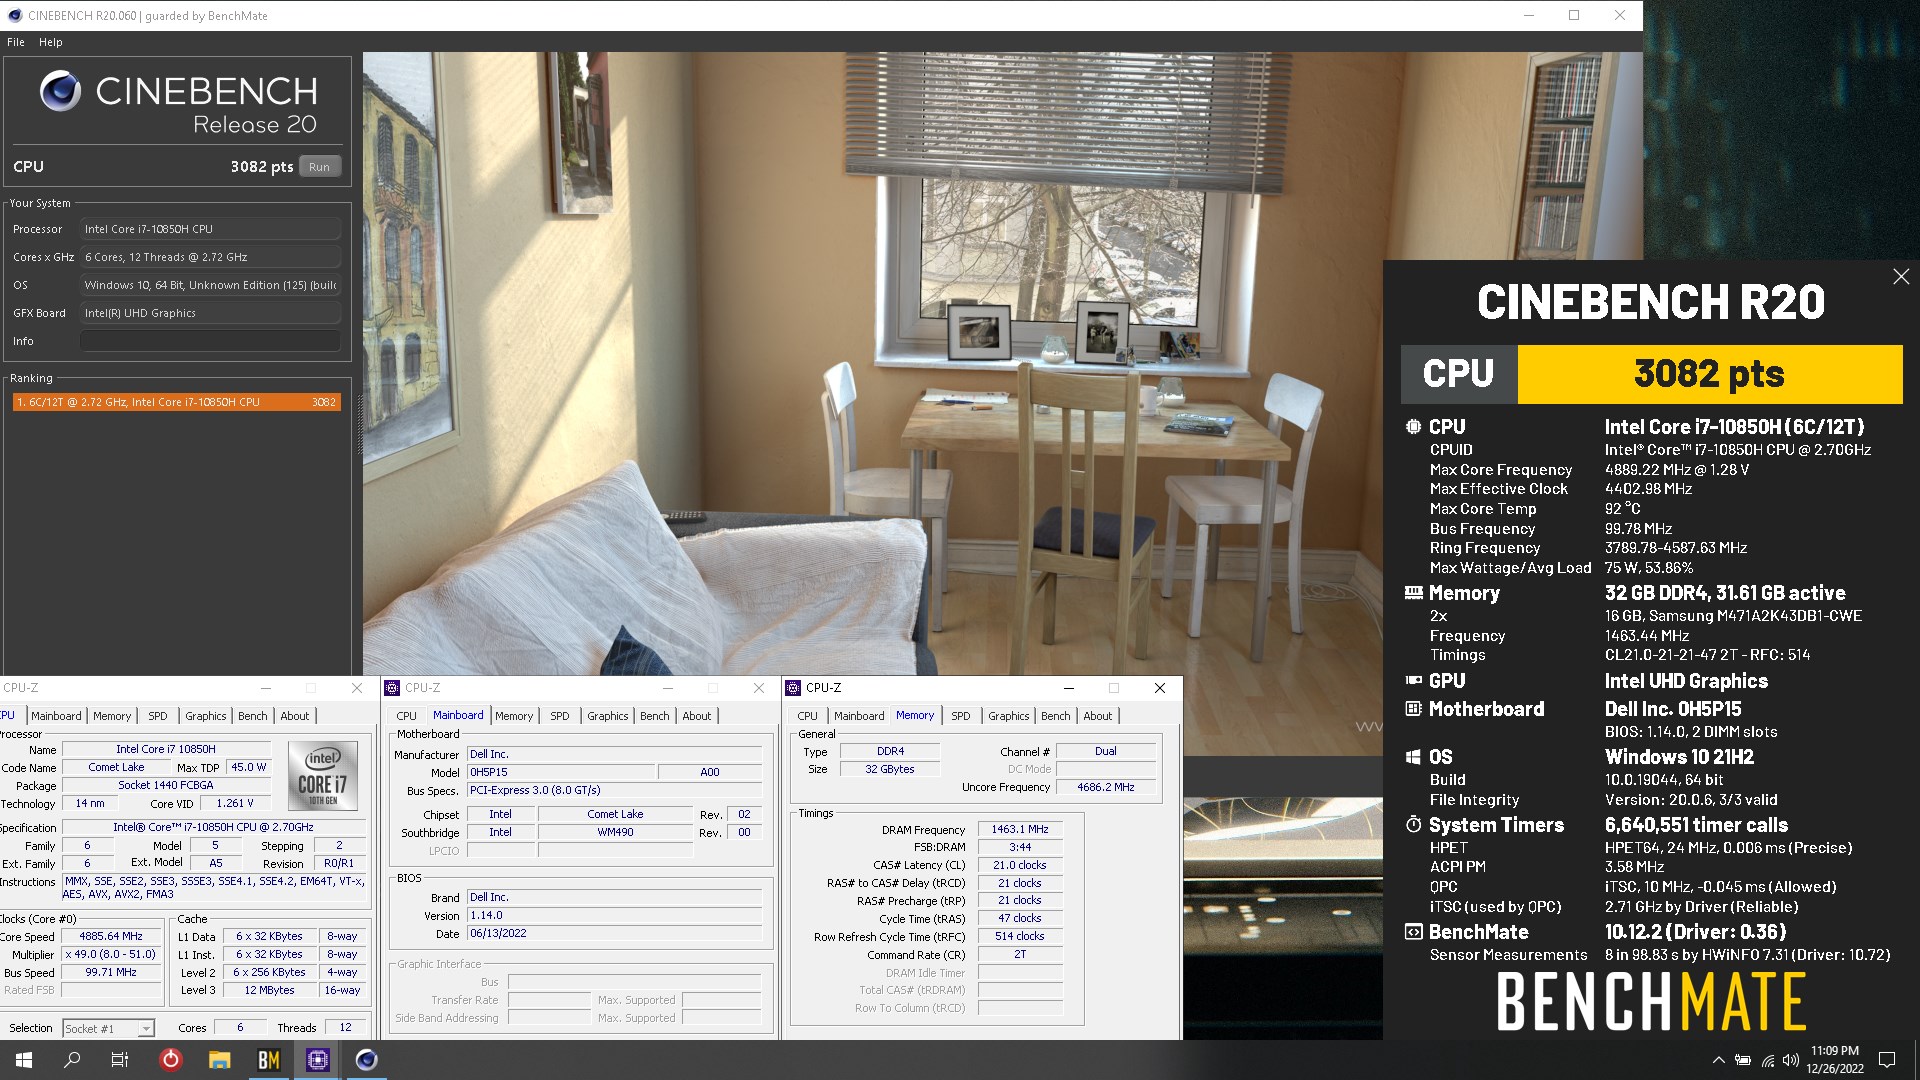Open taskbar search magnifier
The width and height of the screenshot is (1920, 1080).
[72, 1060]
